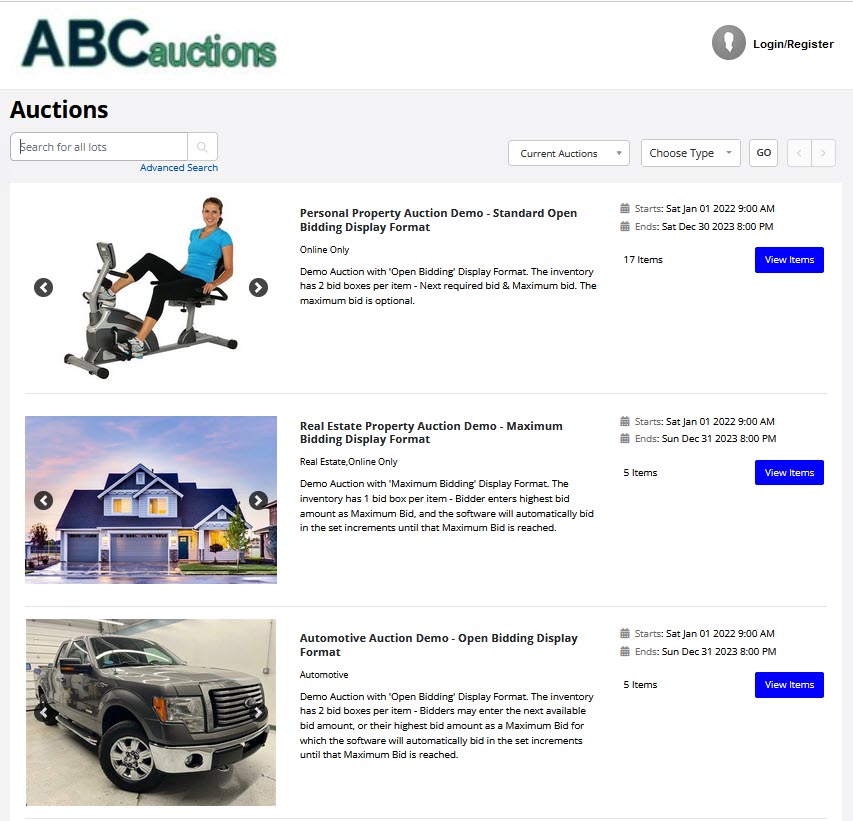Click the GO button

(763, 153)
